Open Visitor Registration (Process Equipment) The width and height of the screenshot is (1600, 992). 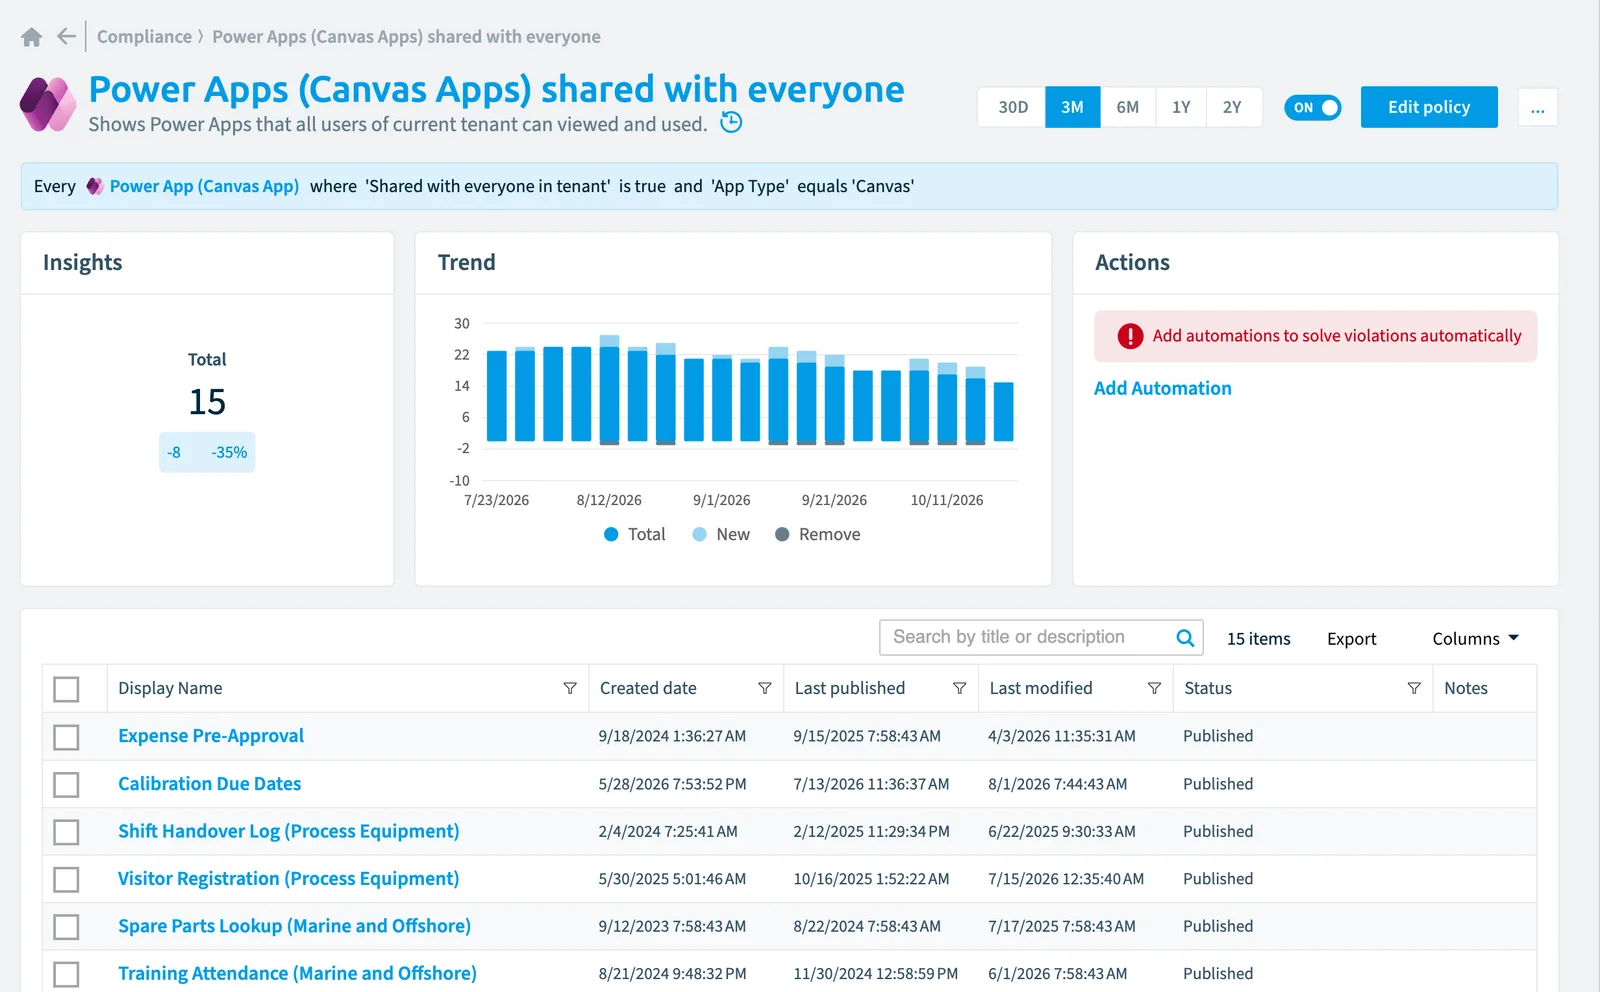click(x=289, y=879)
